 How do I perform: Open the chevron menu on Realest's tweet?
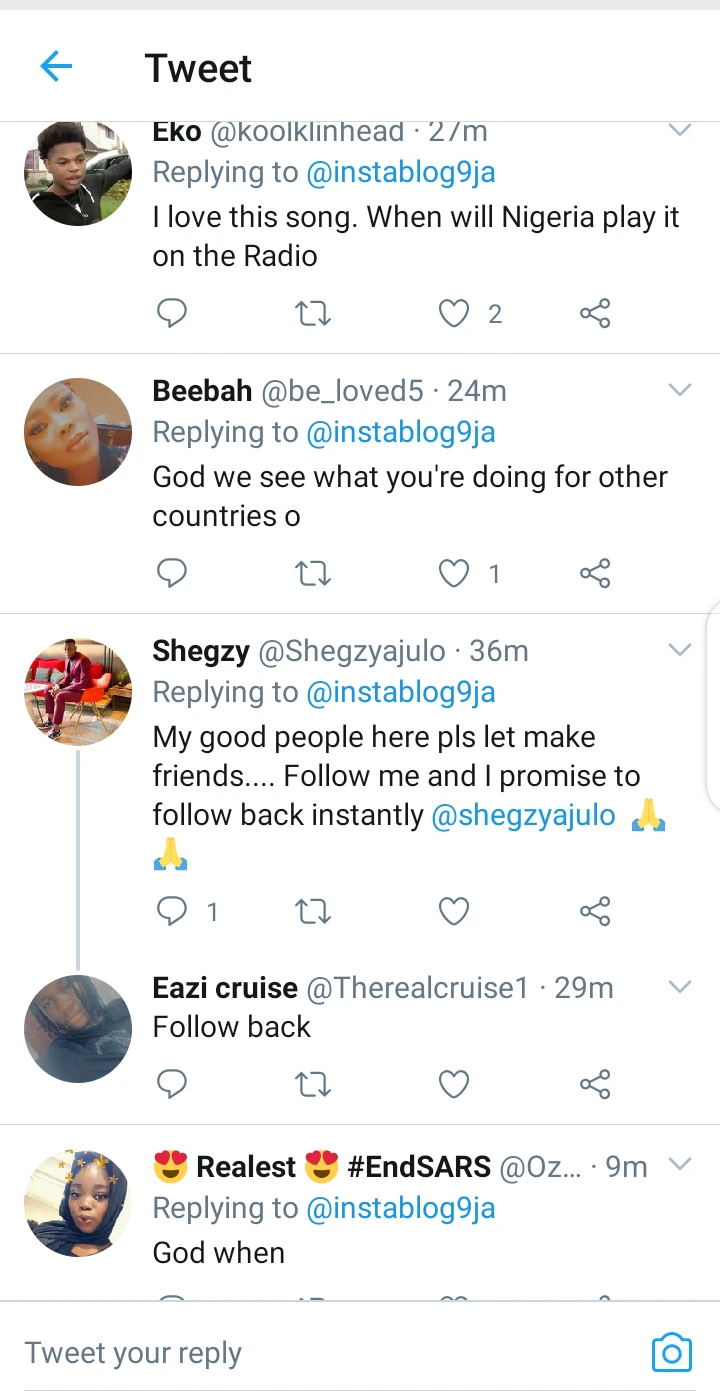click(x=680, y=1164)
